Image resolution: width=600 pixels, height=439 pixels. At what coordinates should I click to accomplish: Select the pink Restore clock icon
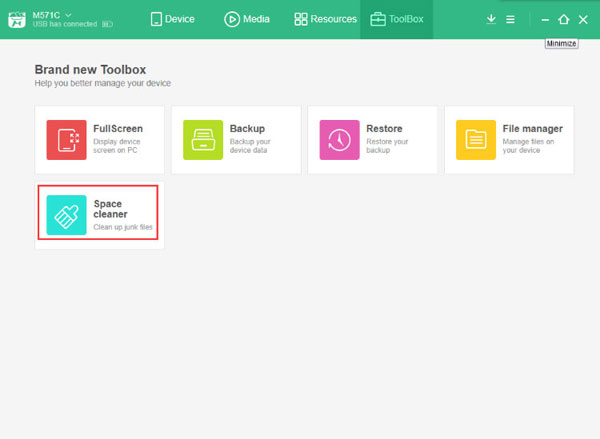click(x=340, y=140)
